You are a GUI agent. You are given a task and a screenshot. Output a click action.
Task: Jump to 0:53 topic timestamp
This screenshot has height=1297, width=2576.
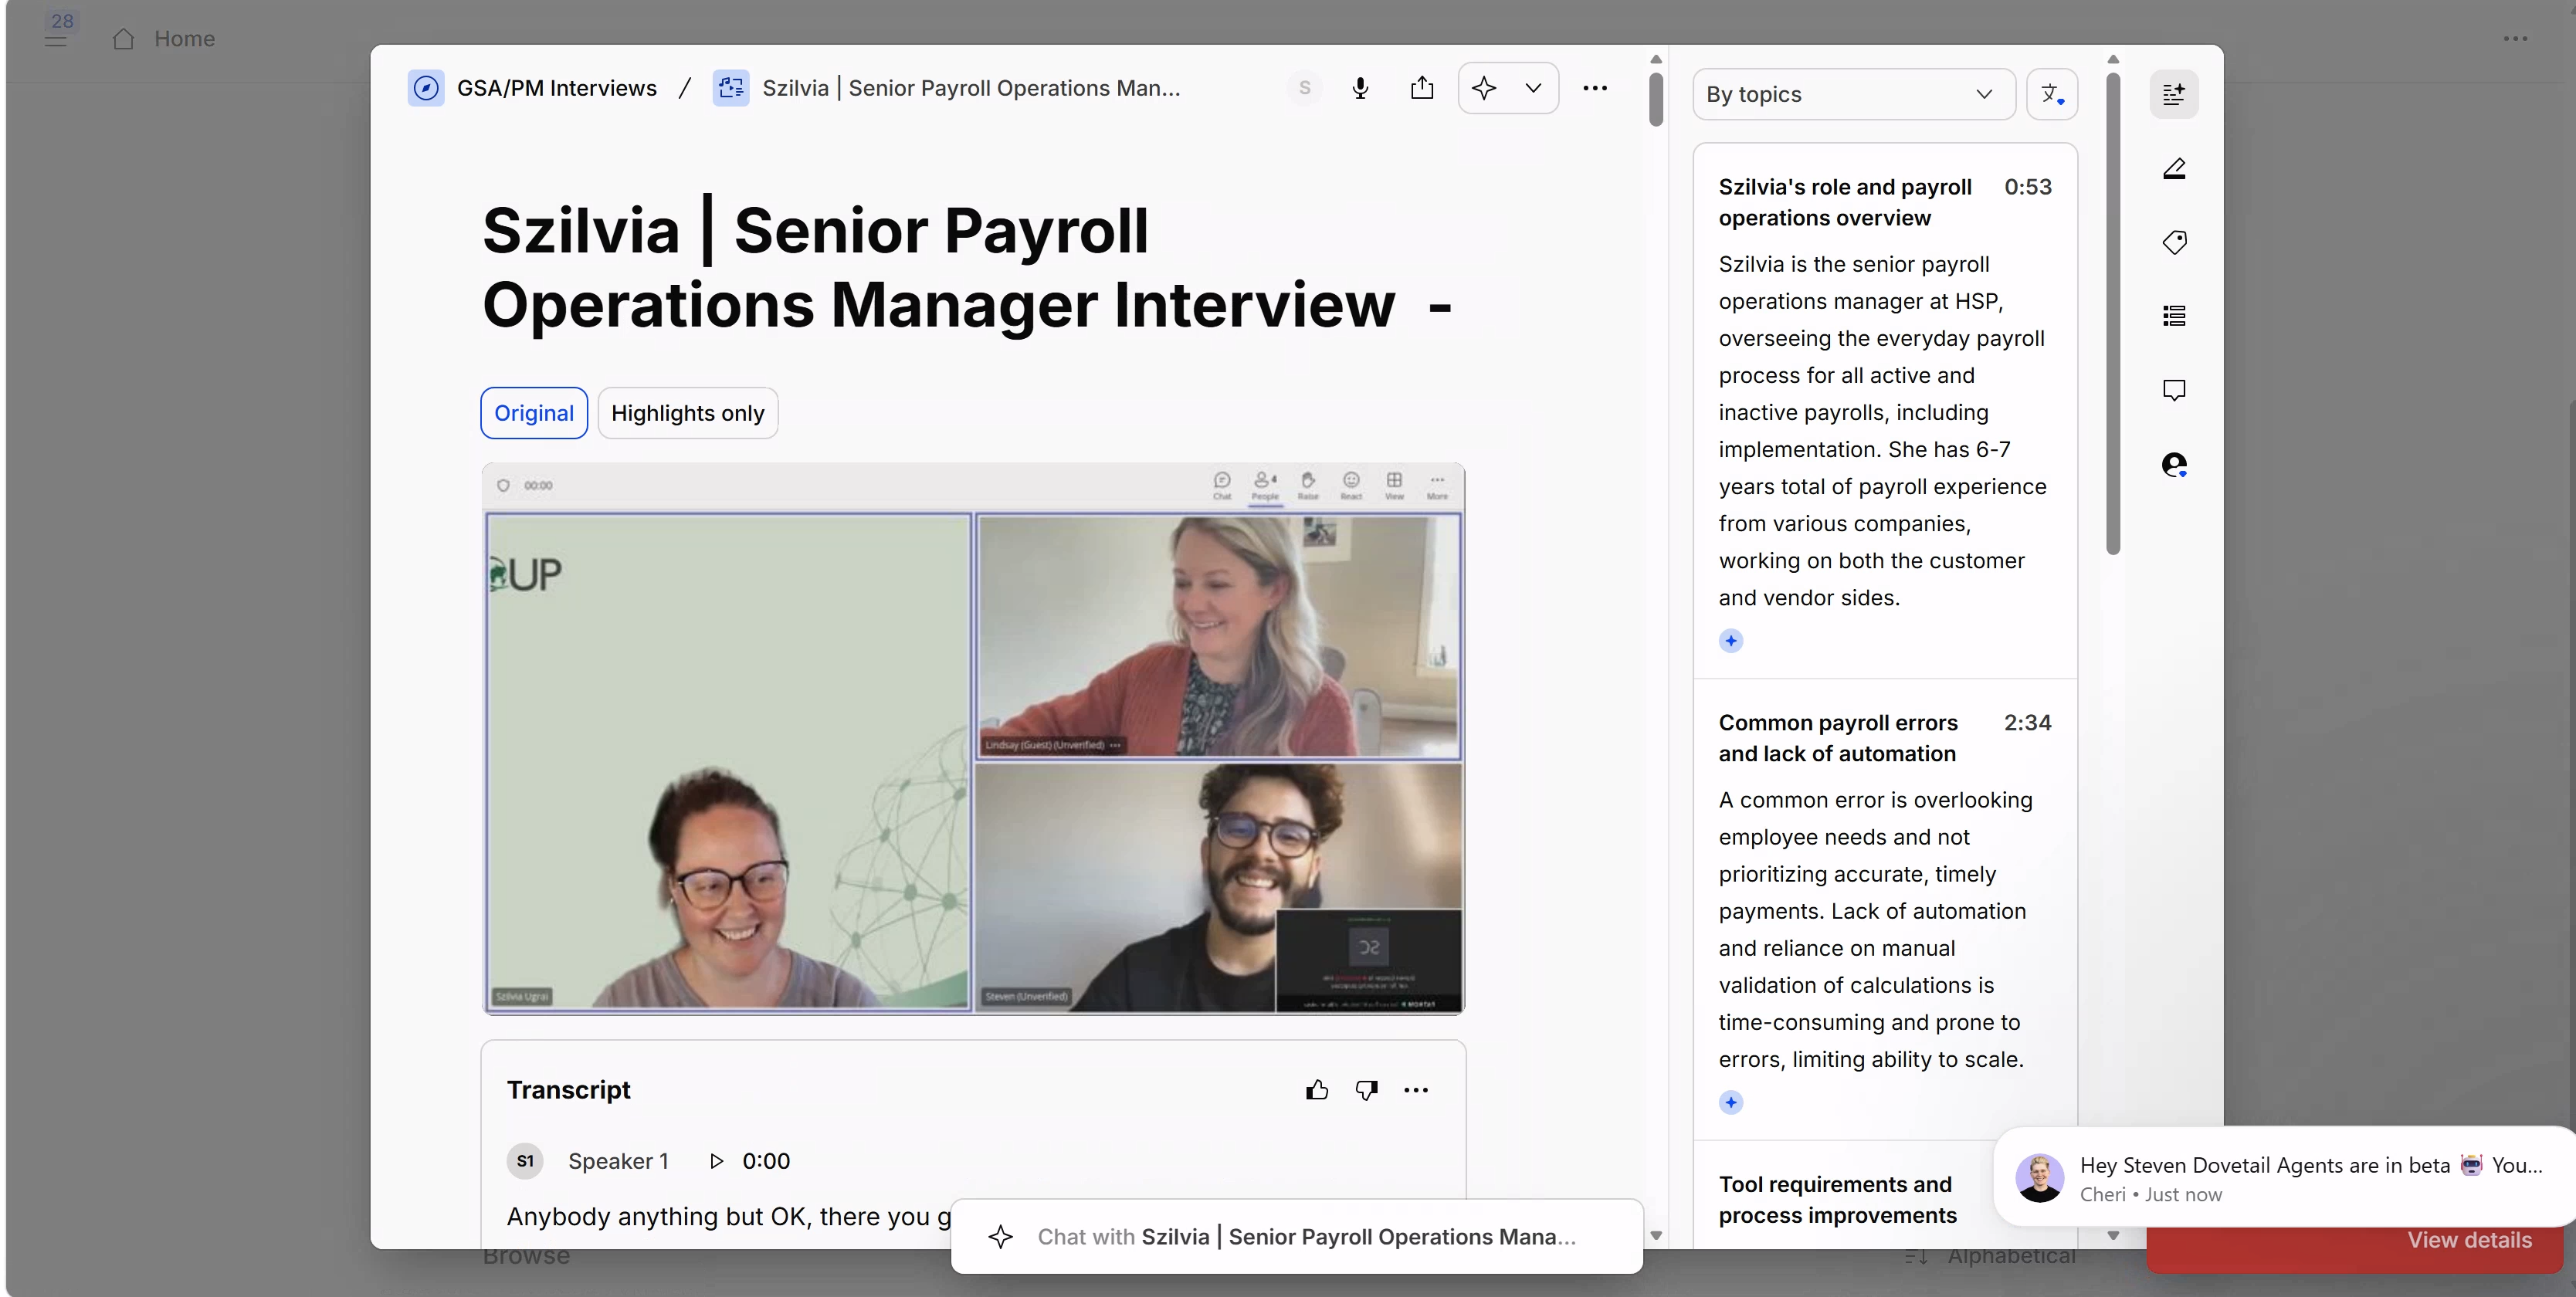pos(2027,187)
